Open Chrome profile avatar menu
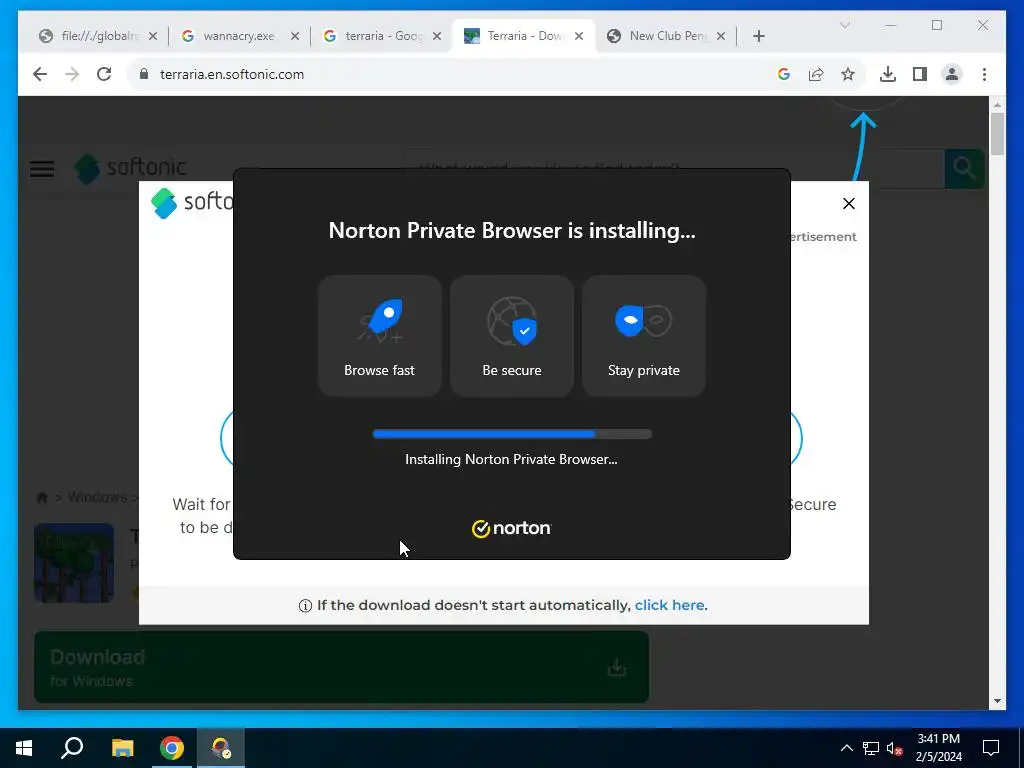Screen dimensions: 1024x768 [x=952, y=74]
